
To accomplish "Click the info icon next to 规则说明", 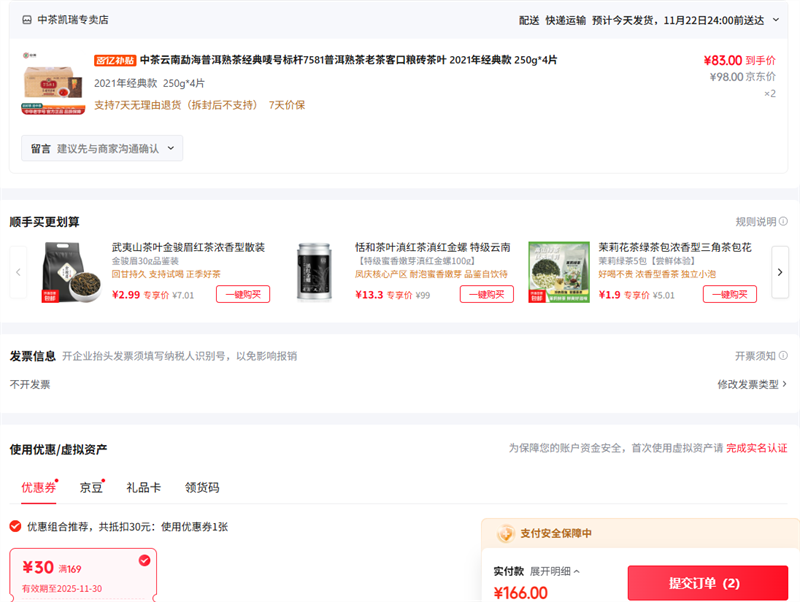I will 783,222.
